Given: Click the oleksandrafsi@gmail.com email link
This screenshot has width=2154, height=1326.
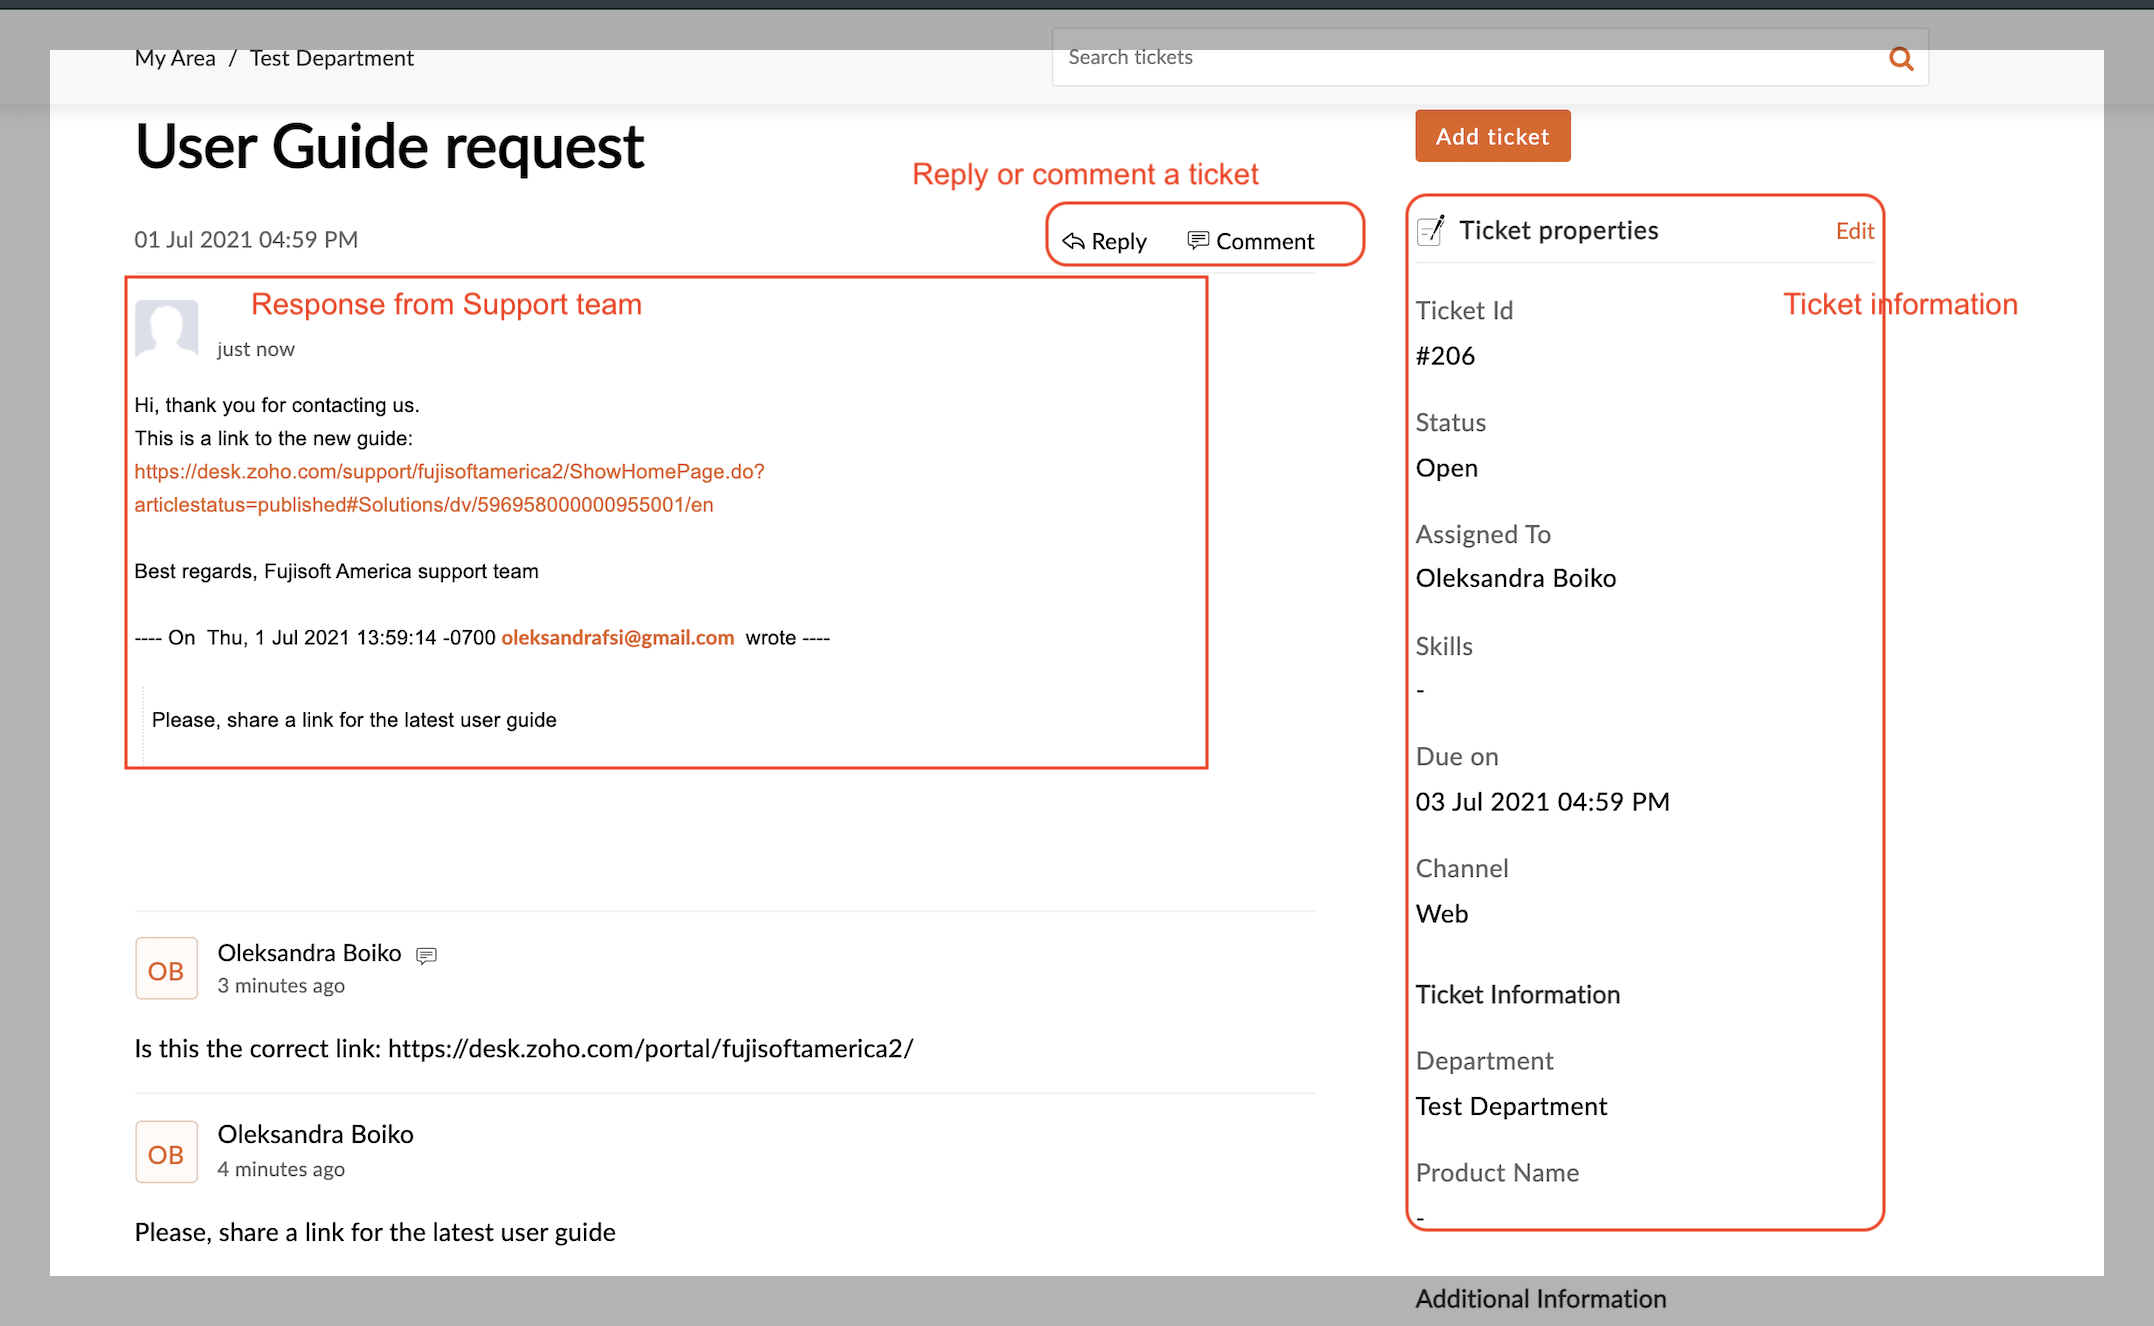Looking at the screenshot, I should 617,638.
